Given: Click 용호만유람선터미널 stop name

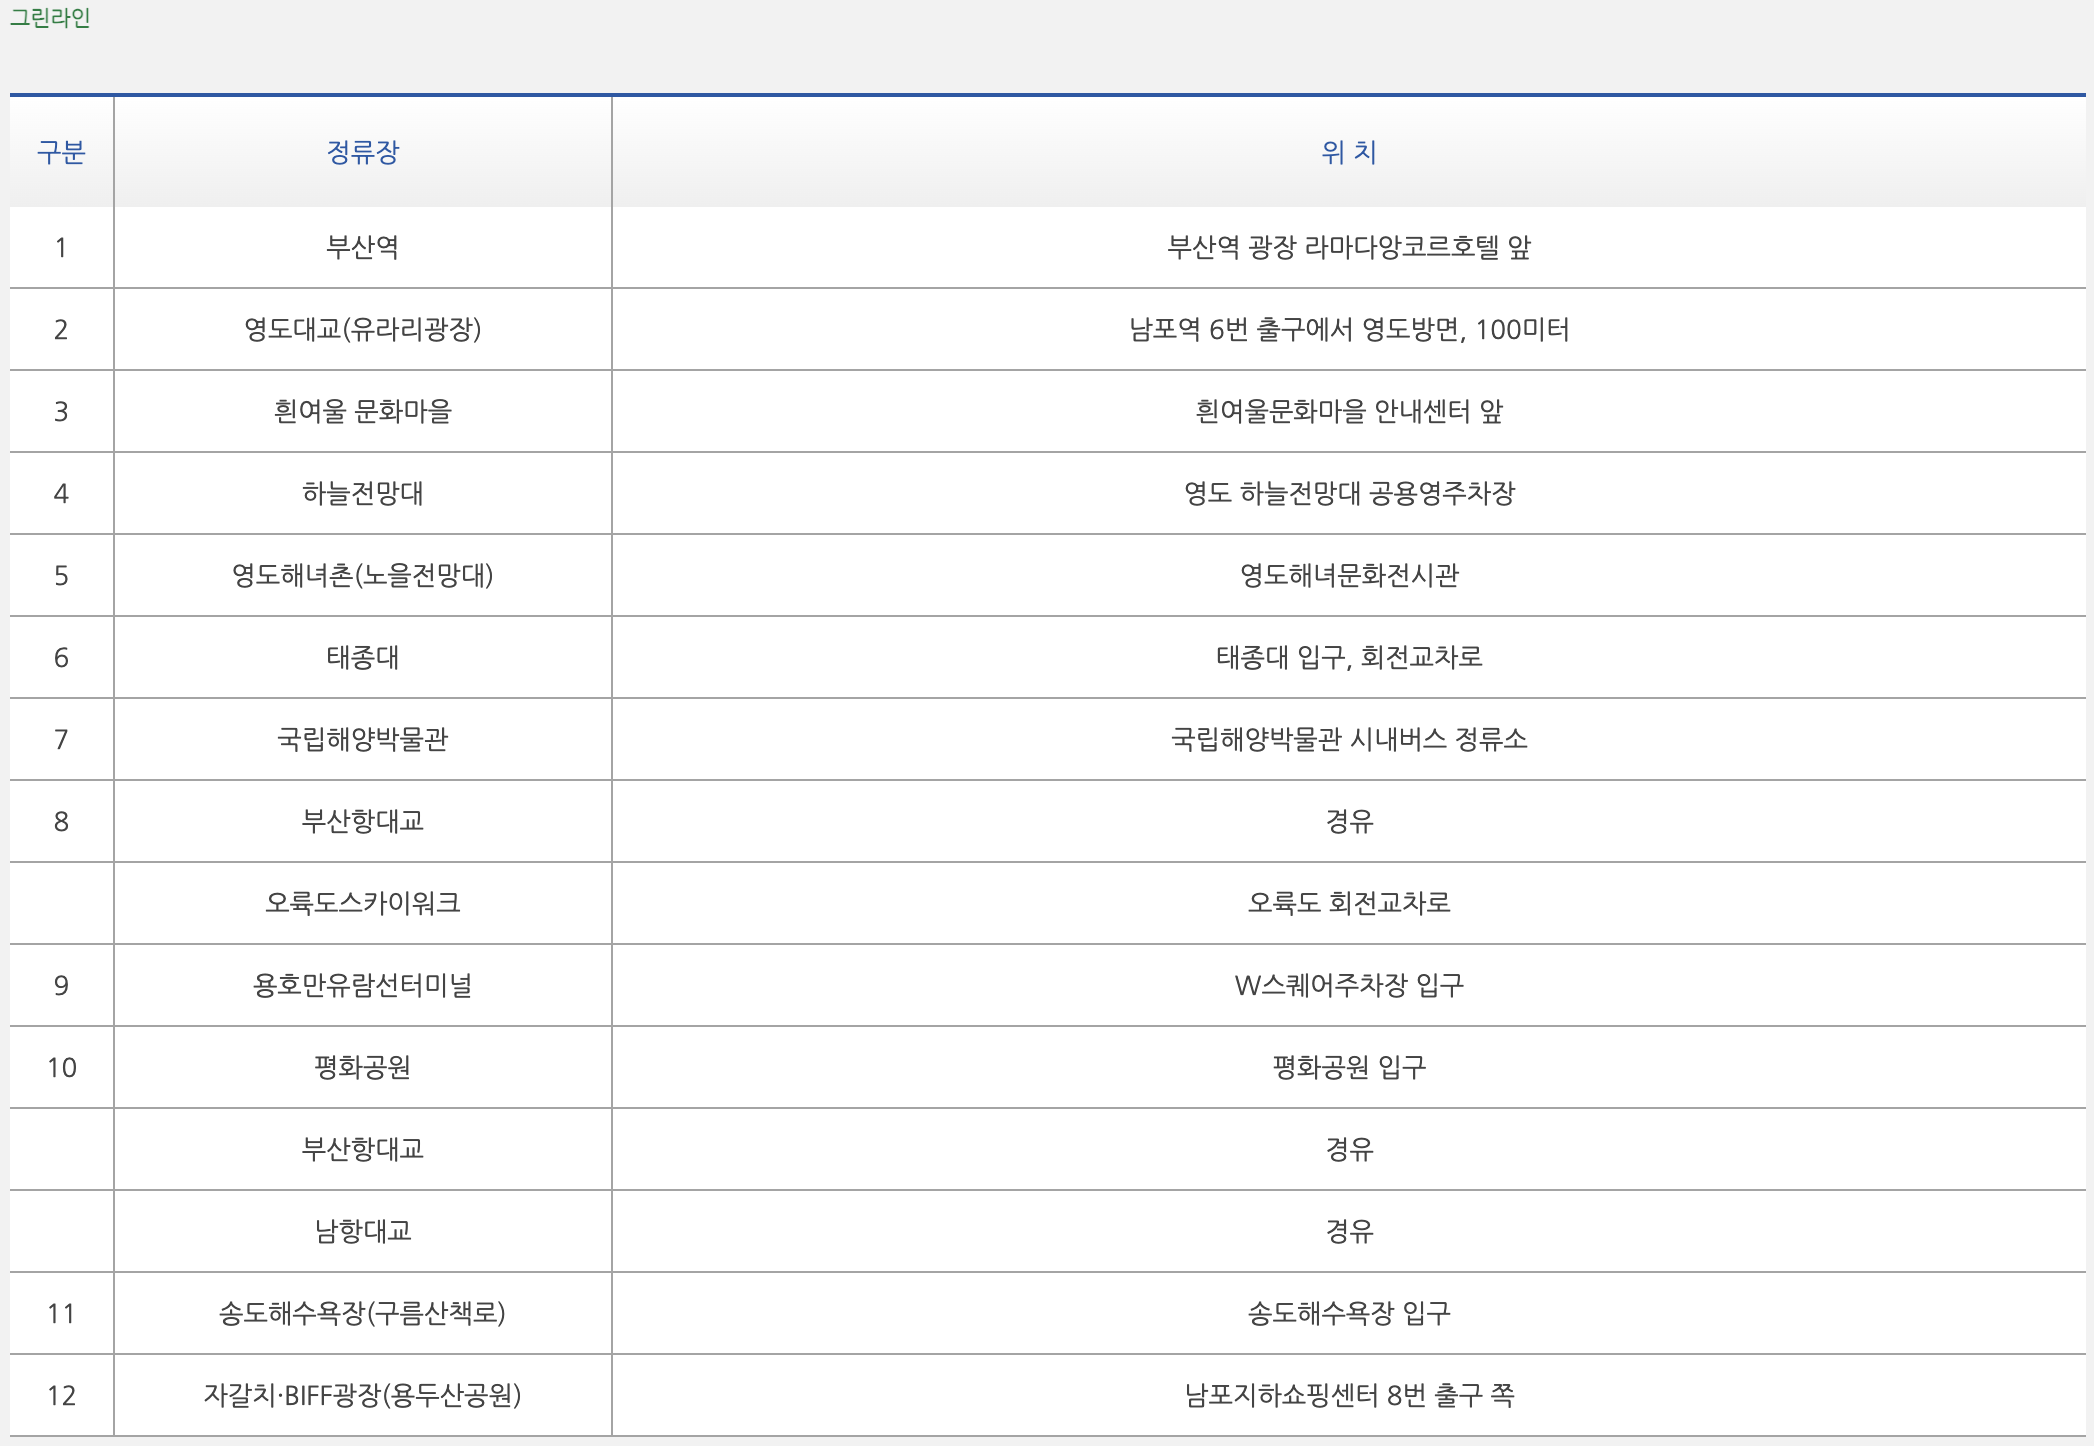Looking at the screenshot, I should 362,985.
